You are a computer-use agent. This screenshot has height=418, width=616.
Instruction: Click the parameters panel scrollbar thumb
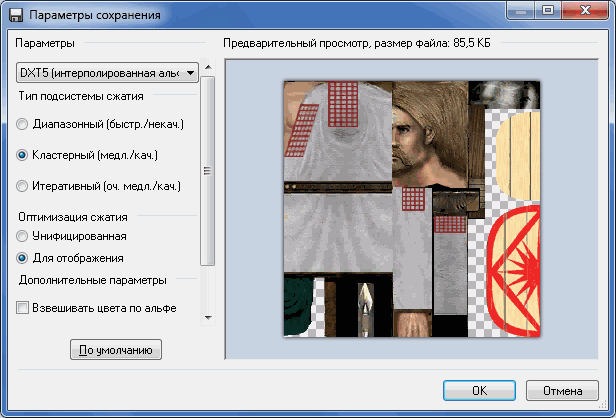[207, 171]
